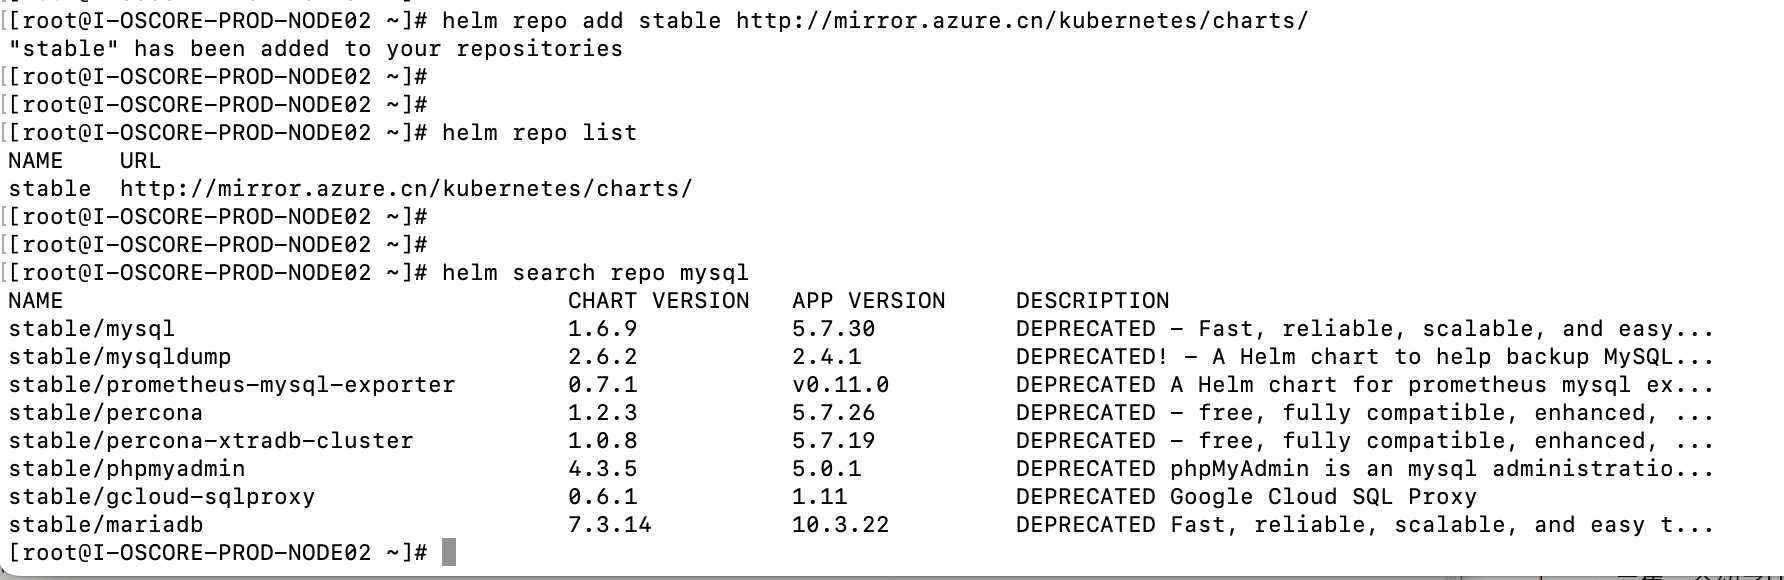Viewport: 1784px width, 580px height.
Task: Click the APP VERSION column header
Action: (x=868, y=301)
